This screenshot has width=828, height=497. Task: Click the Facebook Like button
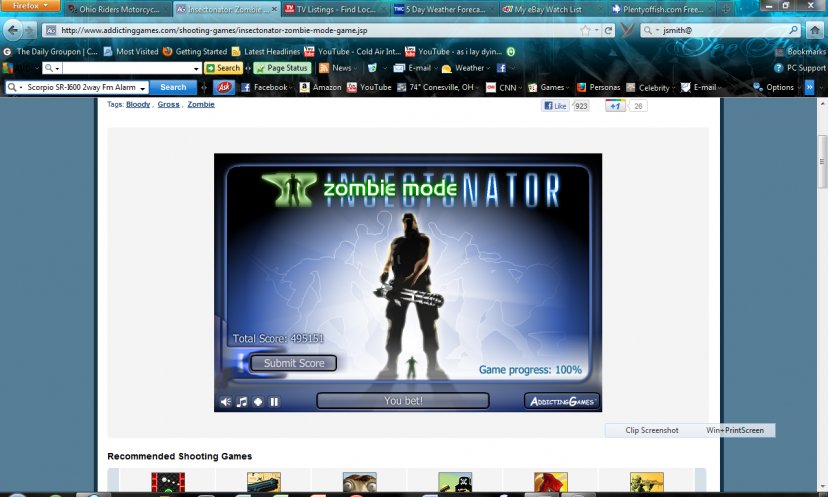(x=555, y=105)
